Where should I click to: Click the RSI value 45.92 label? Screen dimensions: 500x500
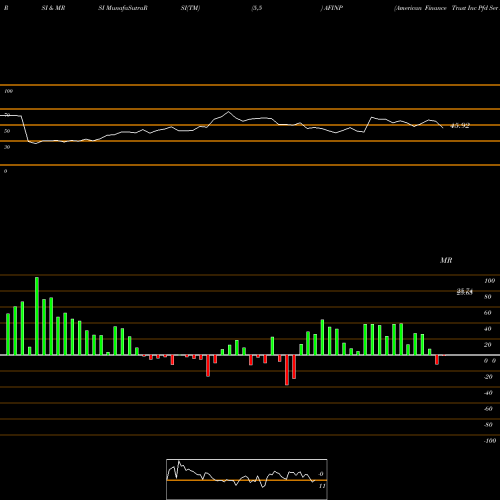460,126
